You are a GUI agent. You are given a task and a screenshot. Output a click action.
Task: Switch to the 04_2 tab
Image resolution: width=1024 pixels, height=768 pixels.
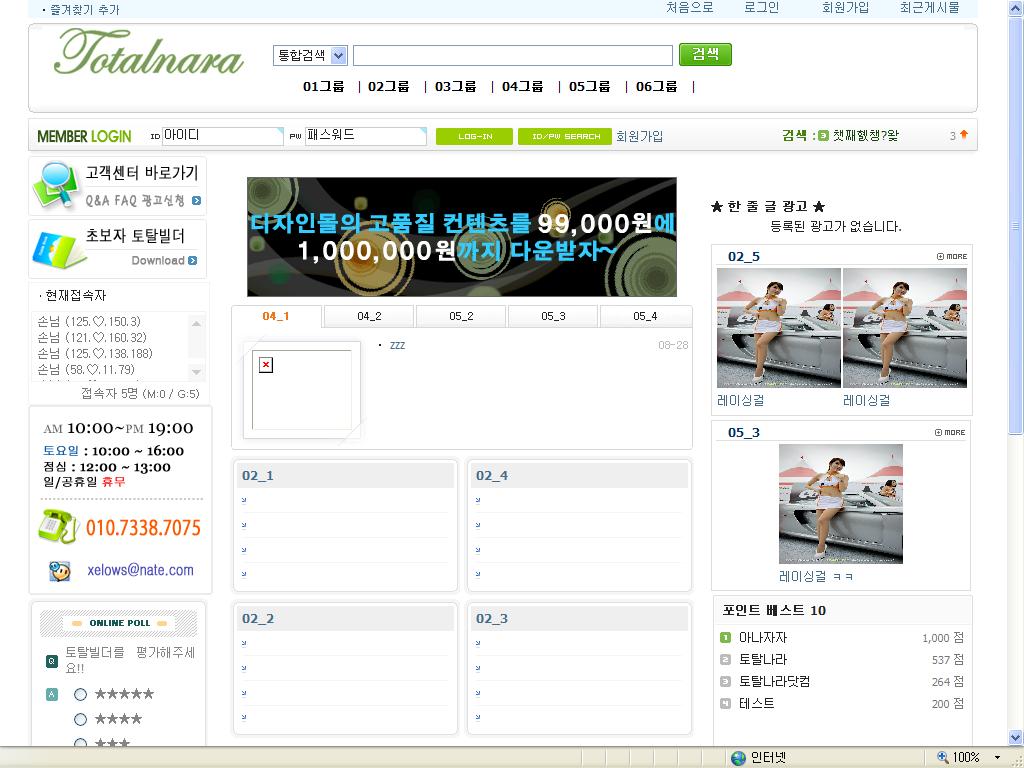click(x=369, y=316)
